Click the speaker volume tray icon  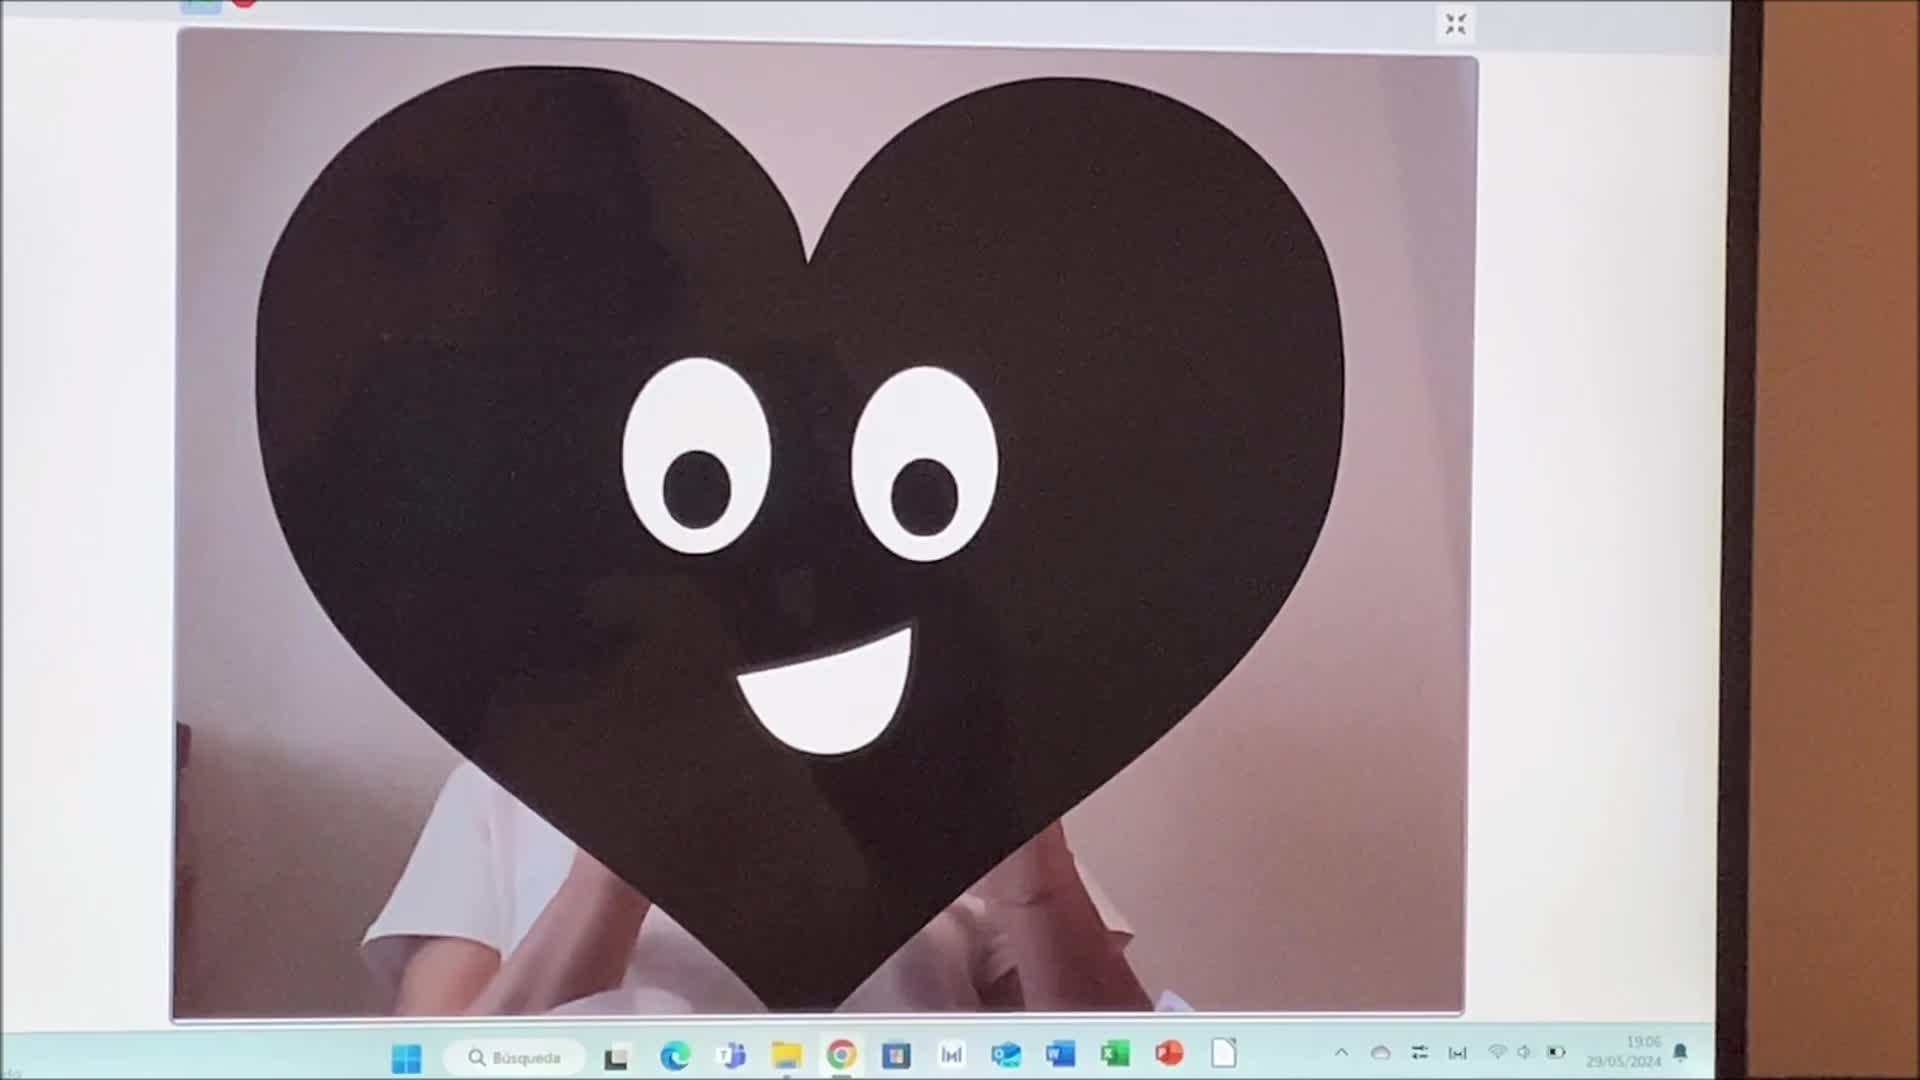tap(1524, 1052)
